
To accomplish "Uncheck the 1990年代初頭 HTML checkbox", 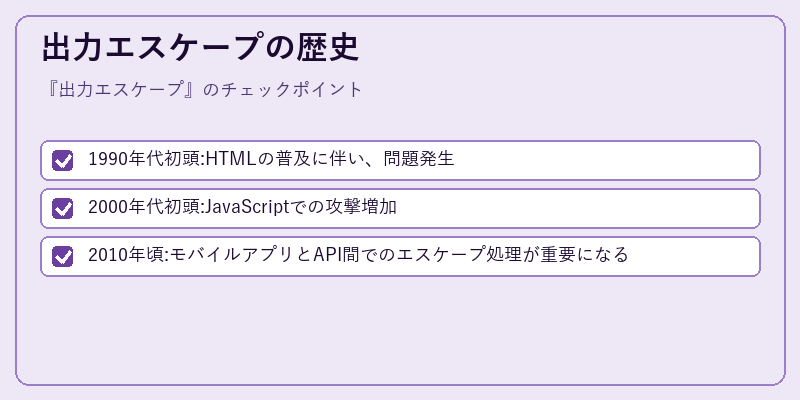I will (63, 160).
